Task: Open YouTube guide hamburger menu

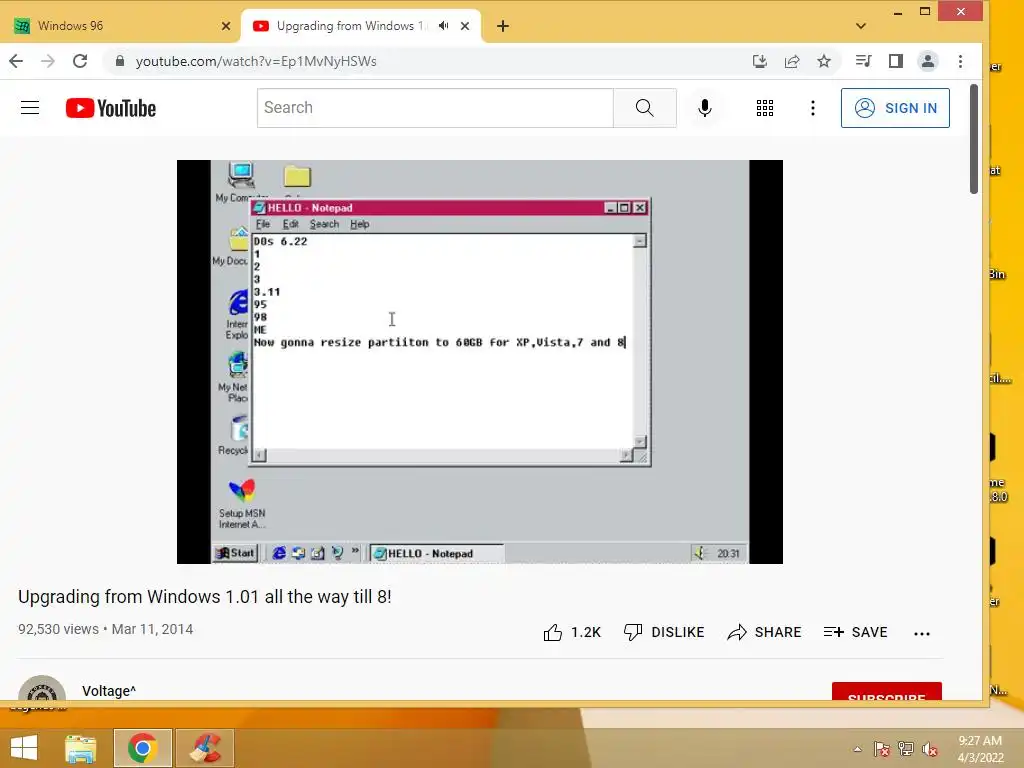Action: 30,108
